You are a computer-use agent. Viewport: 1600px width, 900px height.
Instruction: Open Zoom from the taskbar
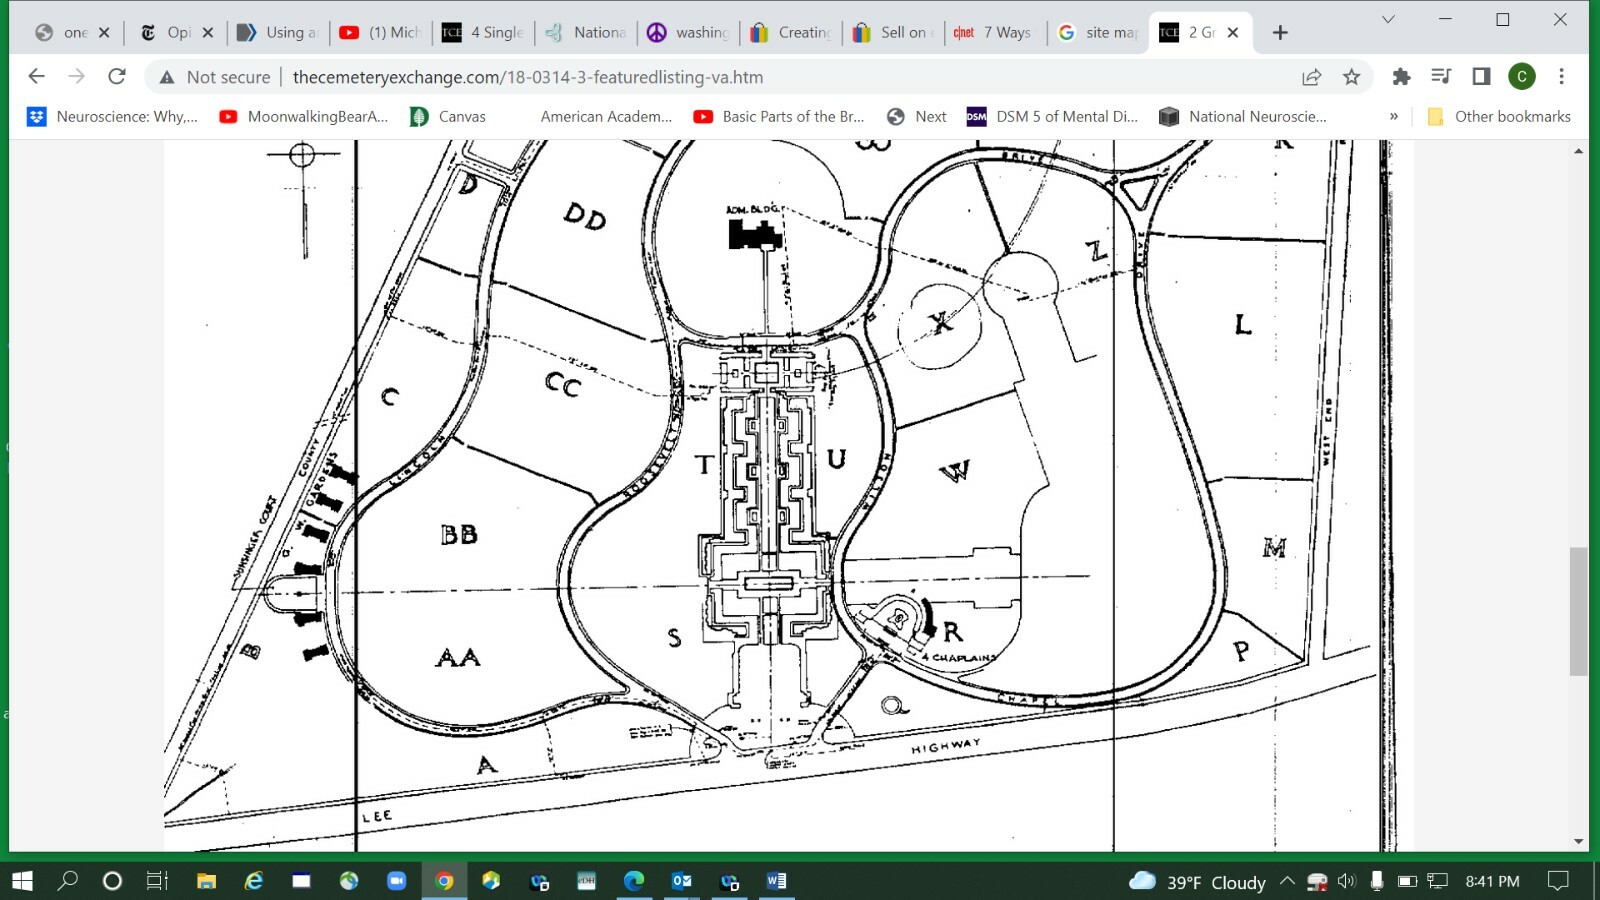pos(397,881)
